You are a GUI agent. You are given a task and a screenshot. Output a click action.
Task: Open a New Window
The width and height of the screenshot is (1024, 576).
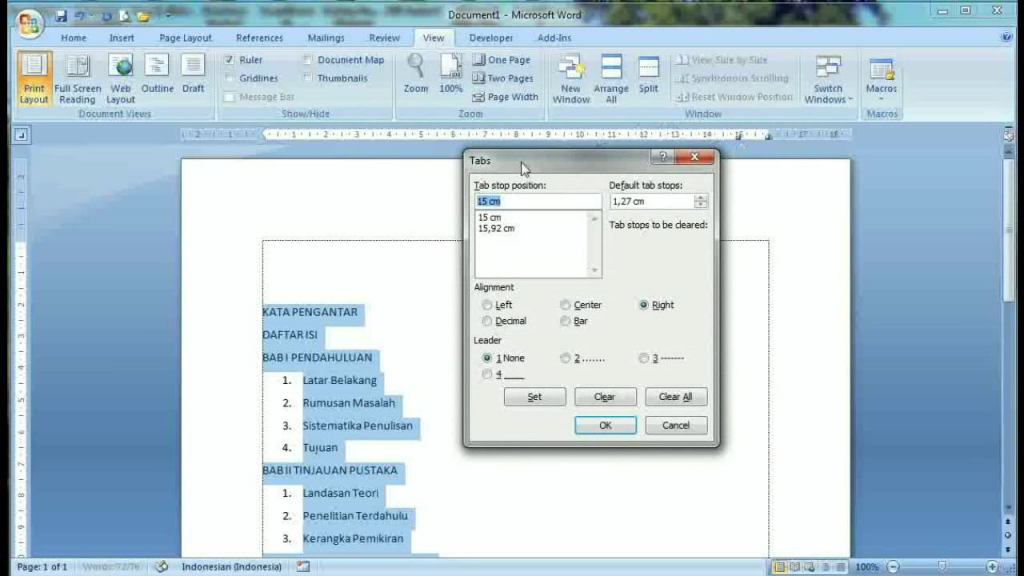pos(571,79)
